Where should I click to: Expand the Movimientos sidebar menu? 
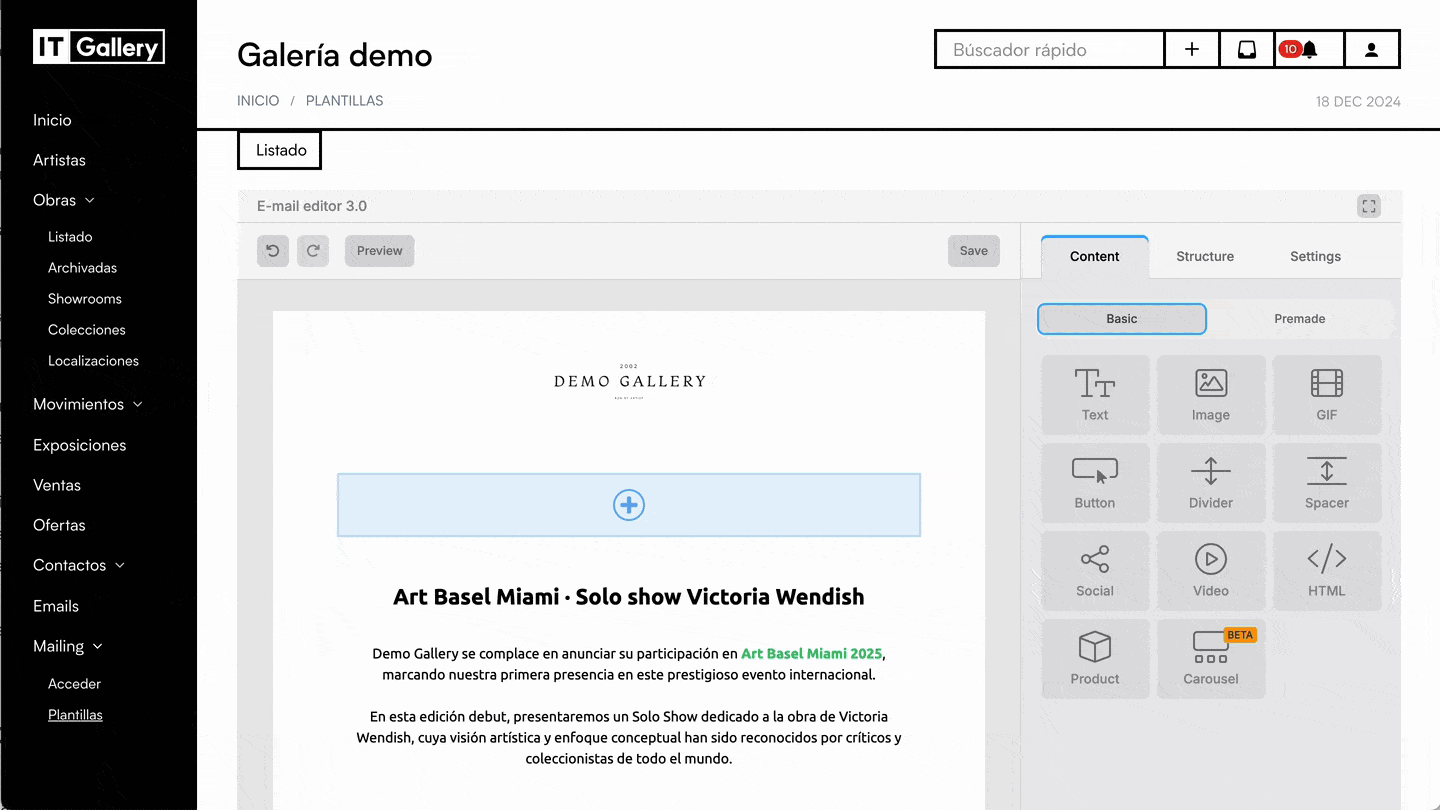88,404
